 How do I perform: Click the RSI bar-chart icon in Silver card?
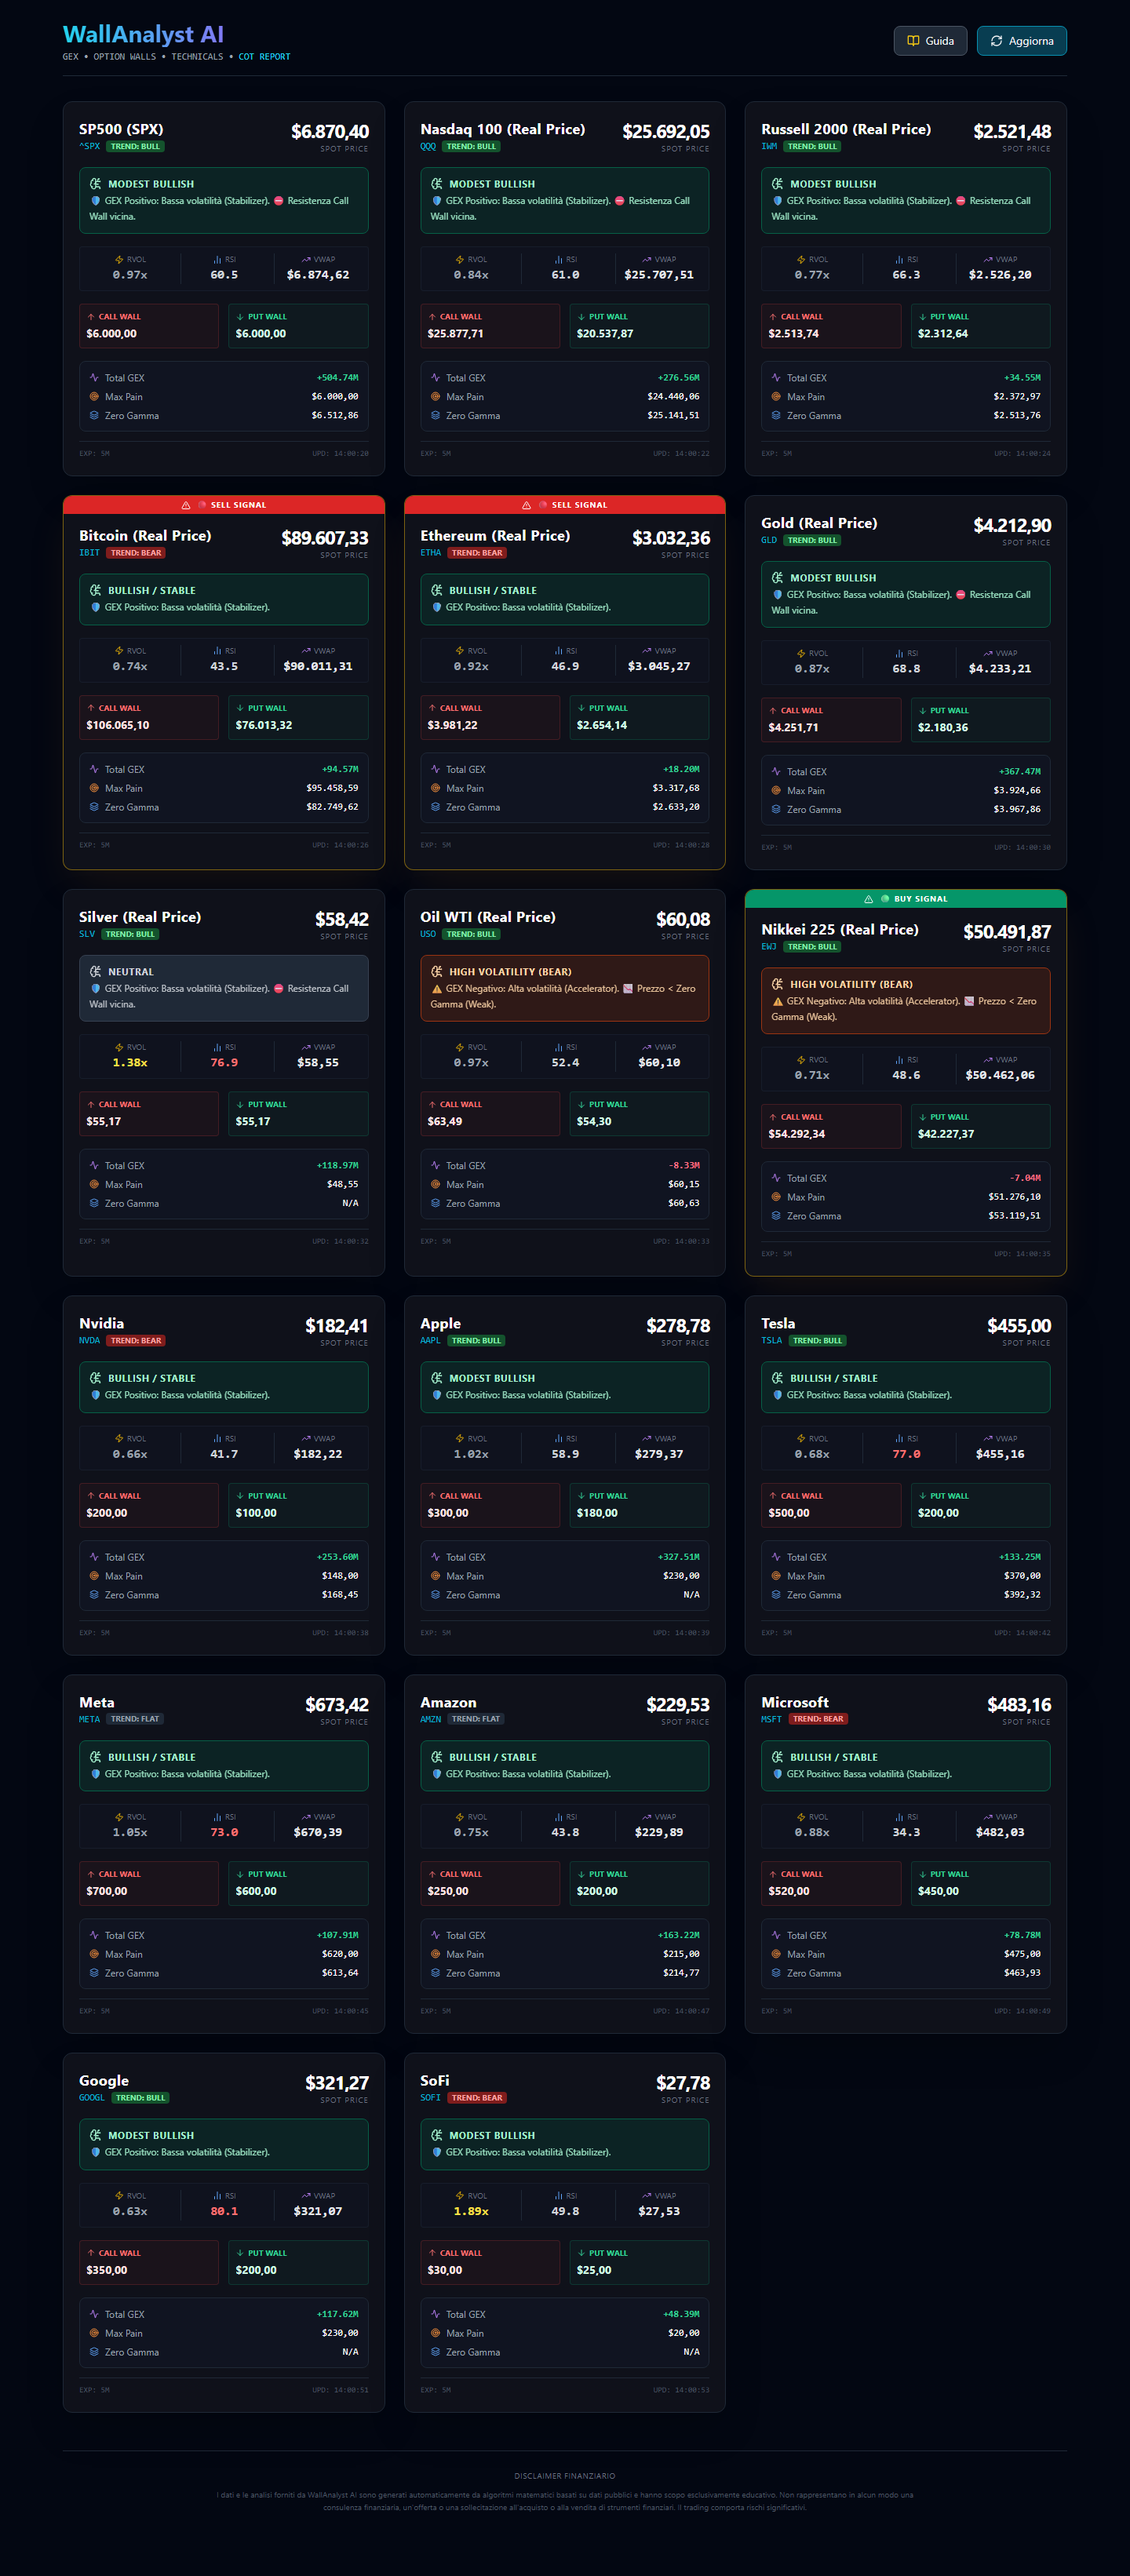[217, 1047]
